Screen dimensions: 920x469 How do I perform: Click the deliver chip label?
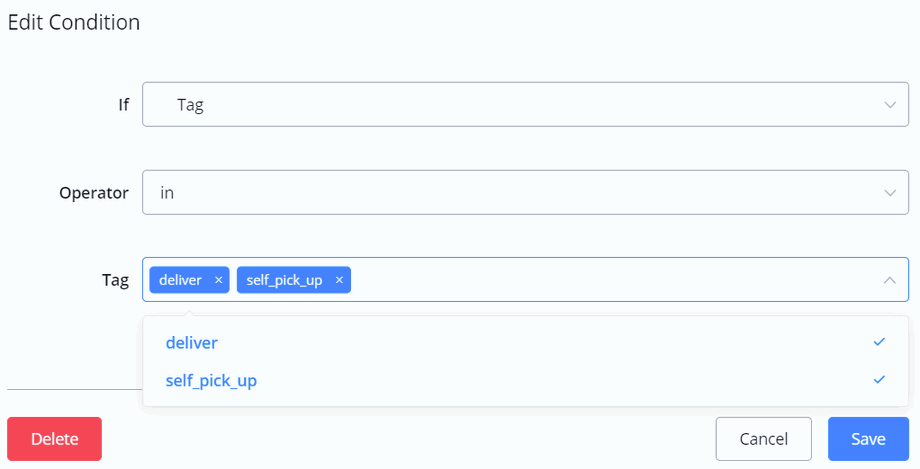pos(180,280)
